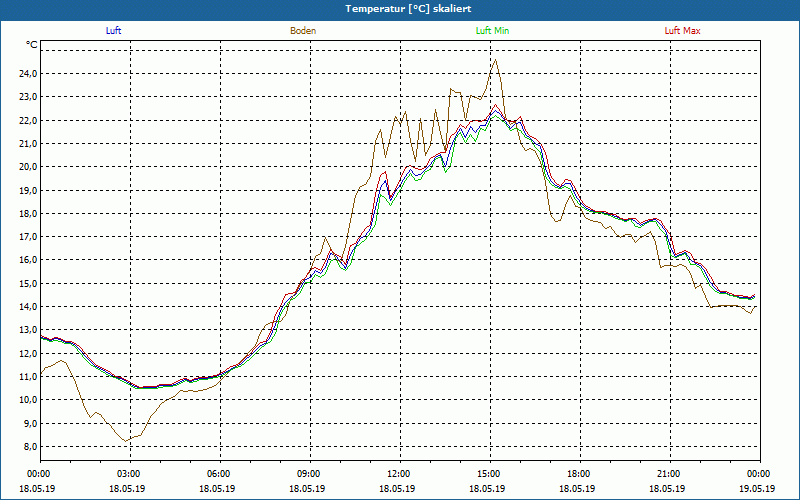
Task: Click the 12,0 y-axis value
Action: click(x=28, y=353)
